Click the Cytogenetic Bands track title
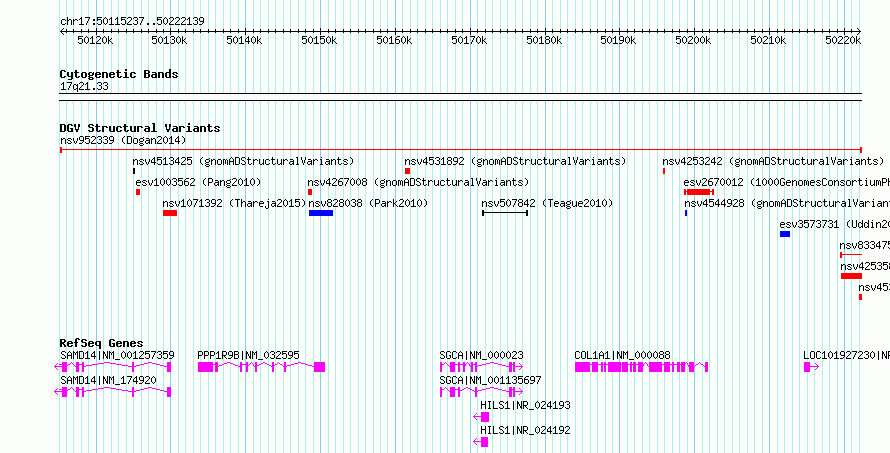 [119, 74]
